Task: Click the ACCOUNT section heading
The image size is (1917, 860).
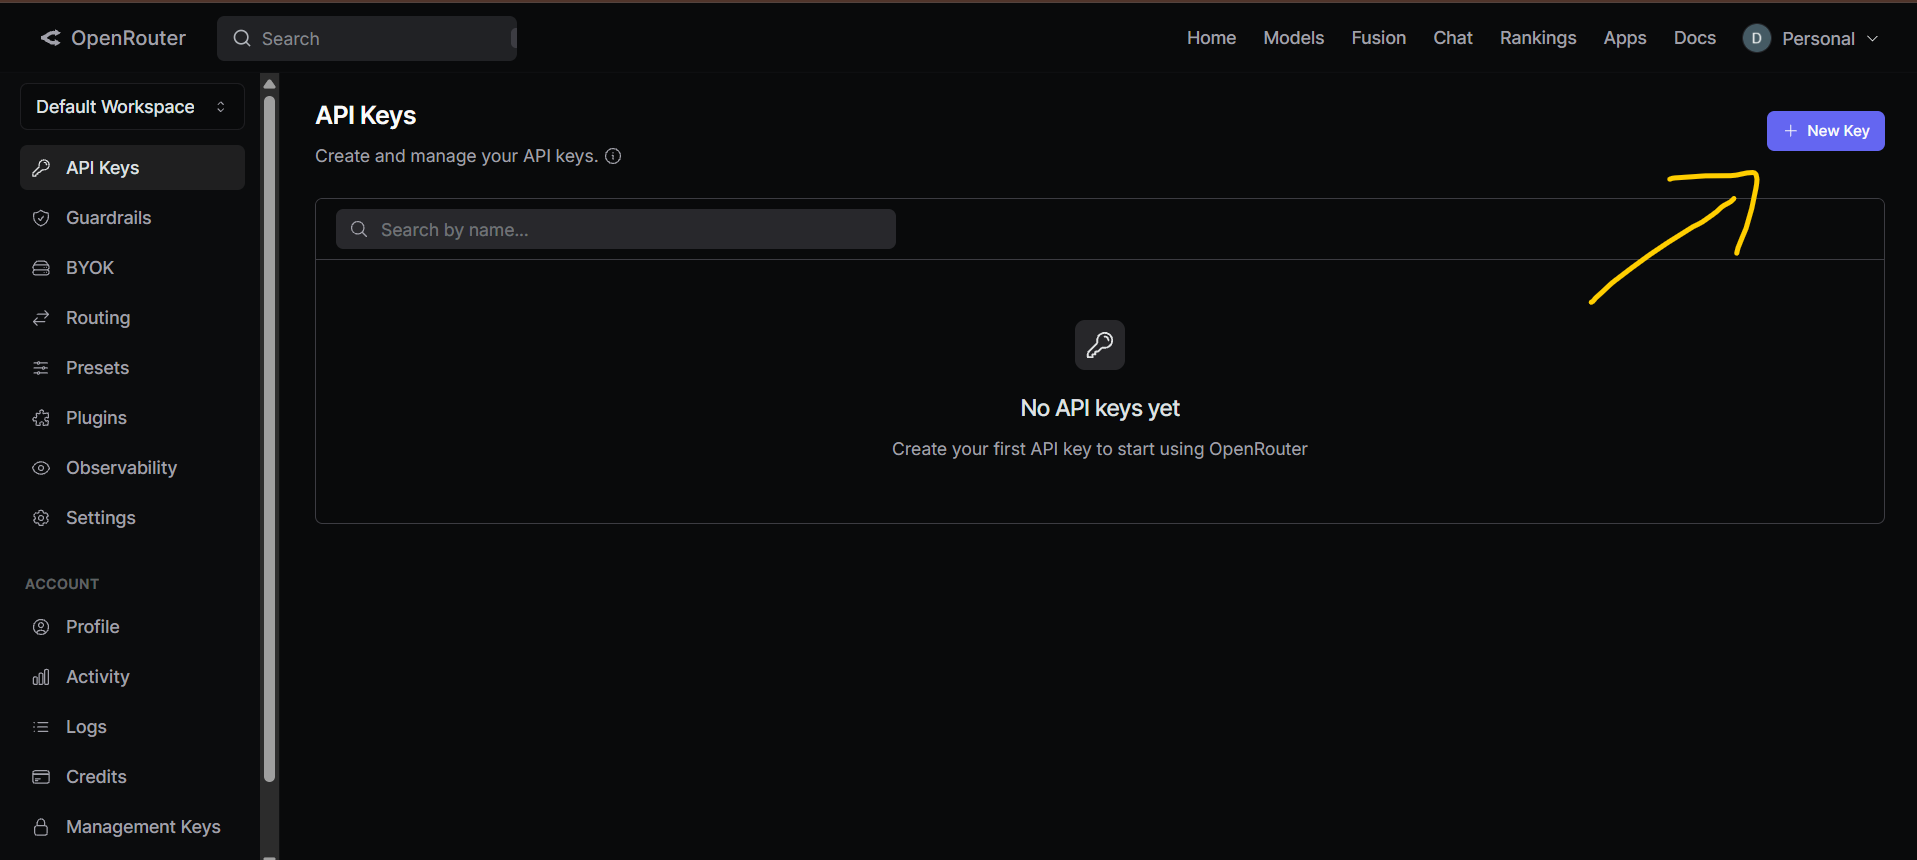Action: point(62,584)
